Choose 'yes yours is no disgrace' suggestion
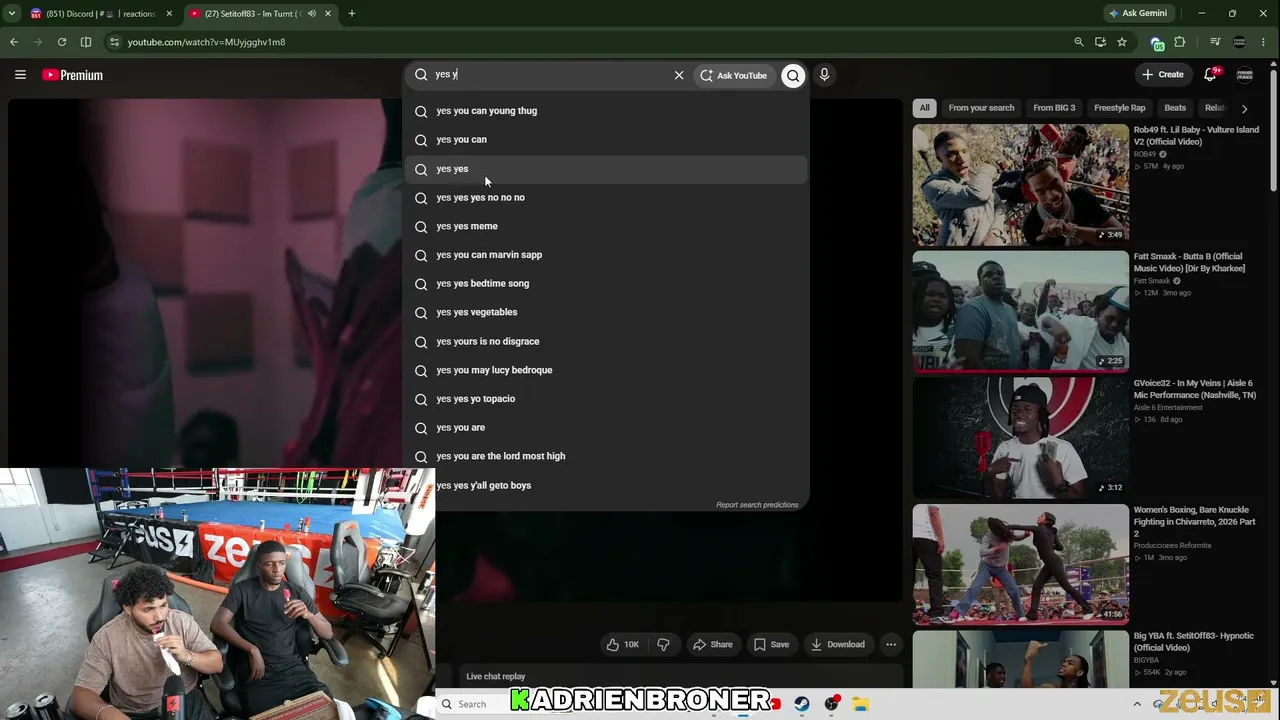Screen dimensions: 1280x720 606,341
